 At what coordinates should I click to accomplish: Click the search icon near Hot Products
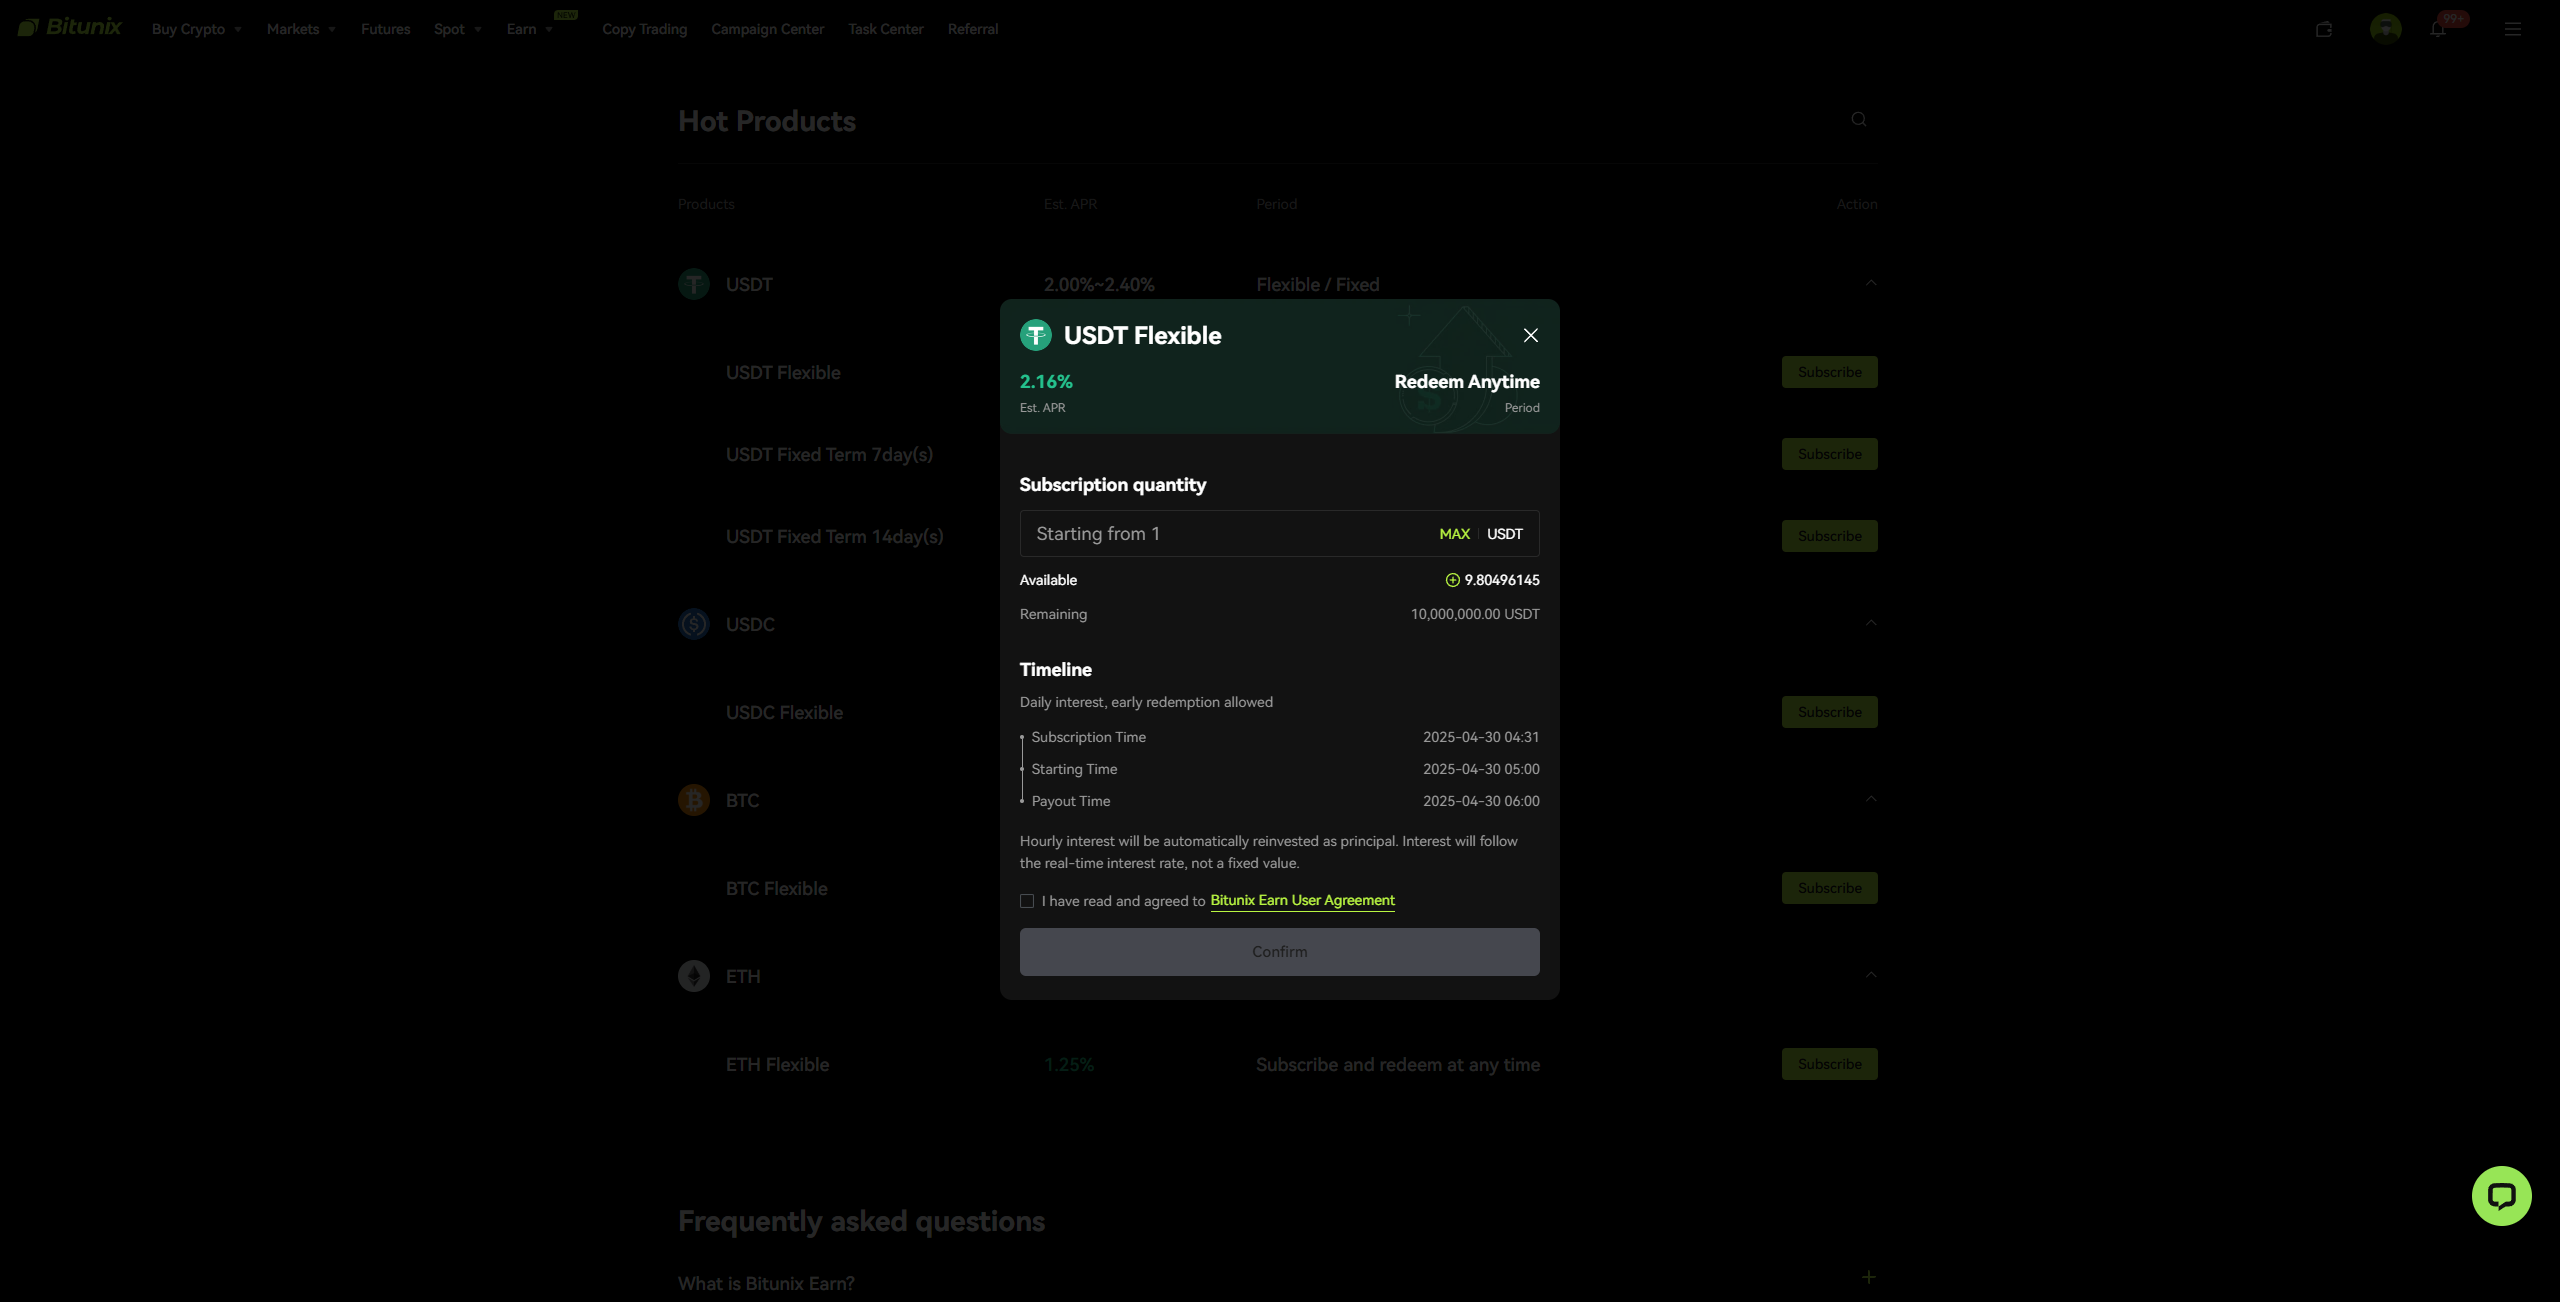[1858, 119]
